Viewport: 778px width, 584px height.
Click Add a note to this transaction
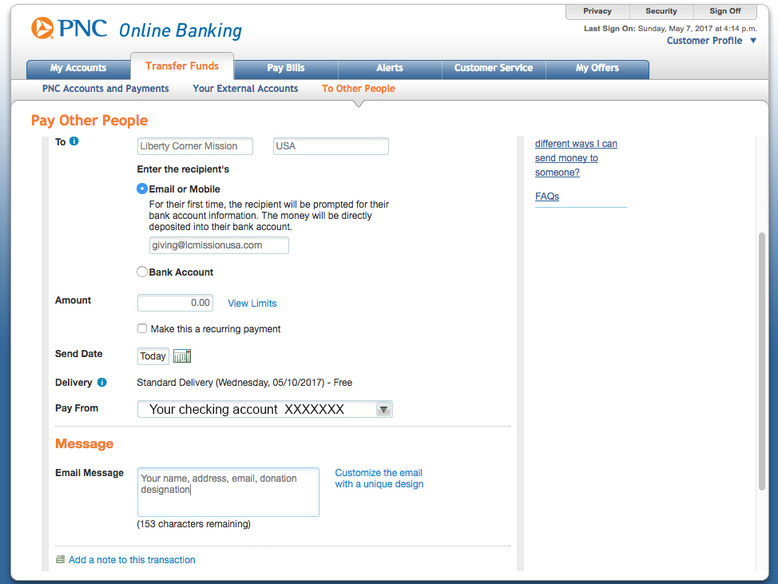(x=131, y=560)
